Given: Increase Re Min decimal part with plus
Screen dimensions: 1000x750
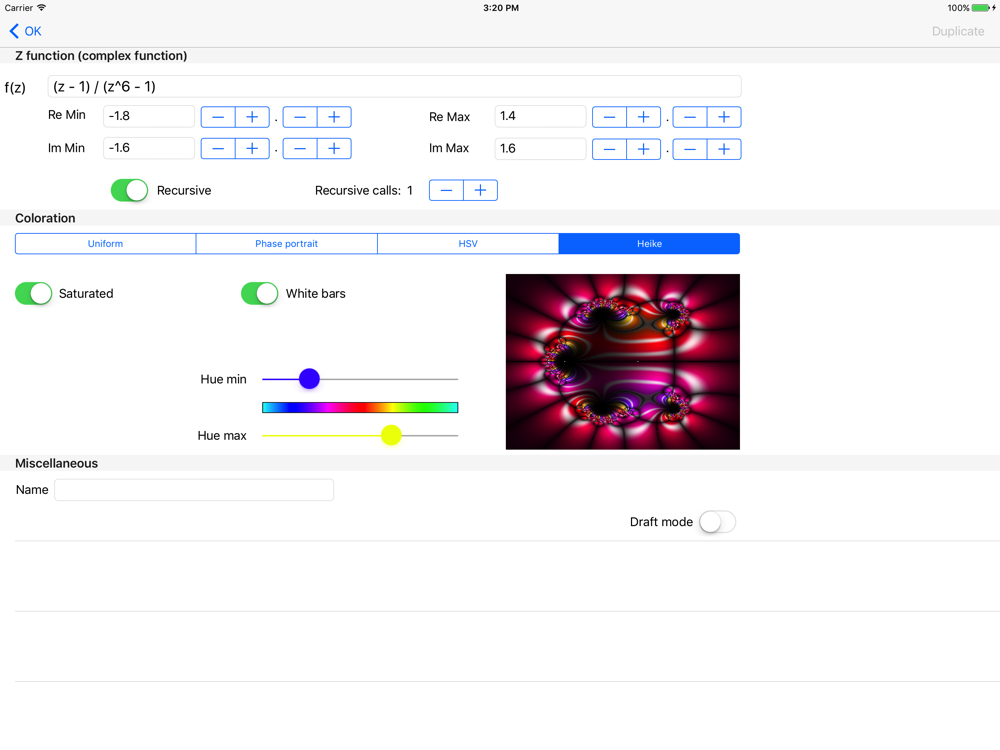Looking at the screenshot, I should 334,117.
